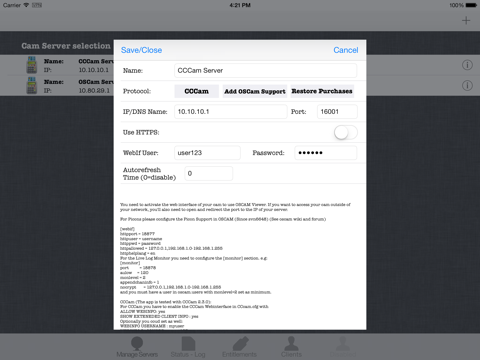The image size is (480, 360).
Task: Tap Save/Close in the server dialog
Action: pos(141,50)
